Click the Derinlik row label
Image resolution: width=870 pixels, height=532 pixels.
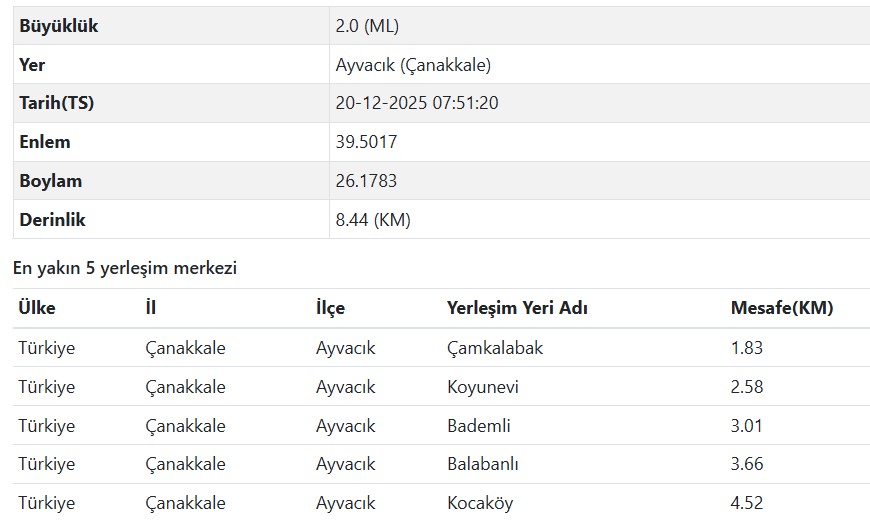click(52, 219)
